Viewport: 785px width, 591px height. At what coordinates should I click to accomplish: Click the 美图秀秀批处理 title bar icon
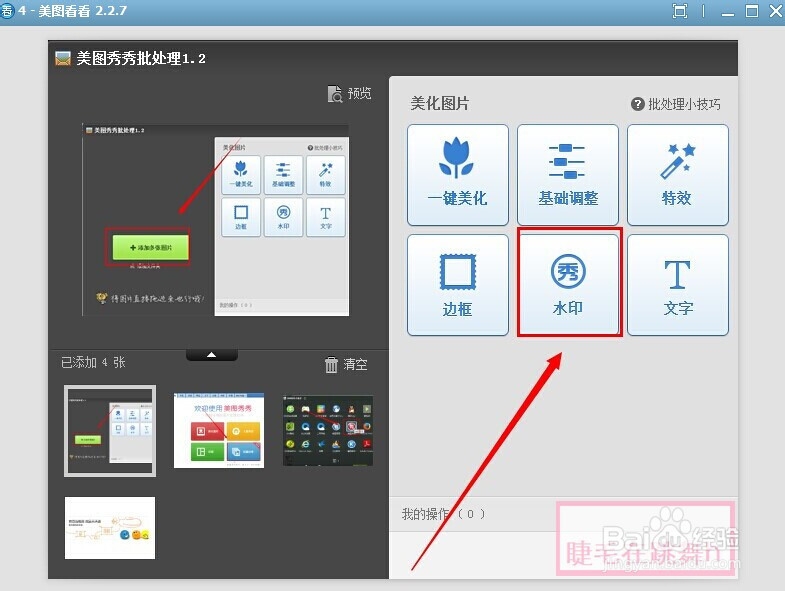tap(63, 59)
